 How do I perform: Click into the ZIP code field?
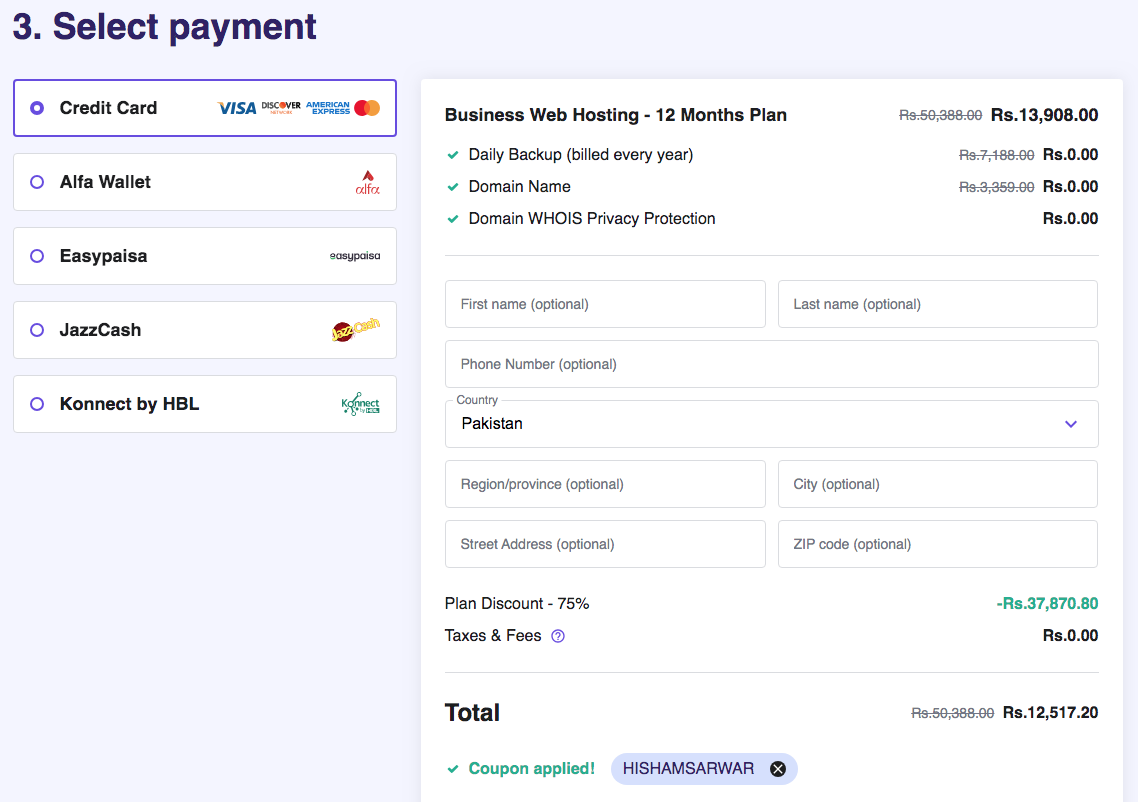[x=937, y=544]
